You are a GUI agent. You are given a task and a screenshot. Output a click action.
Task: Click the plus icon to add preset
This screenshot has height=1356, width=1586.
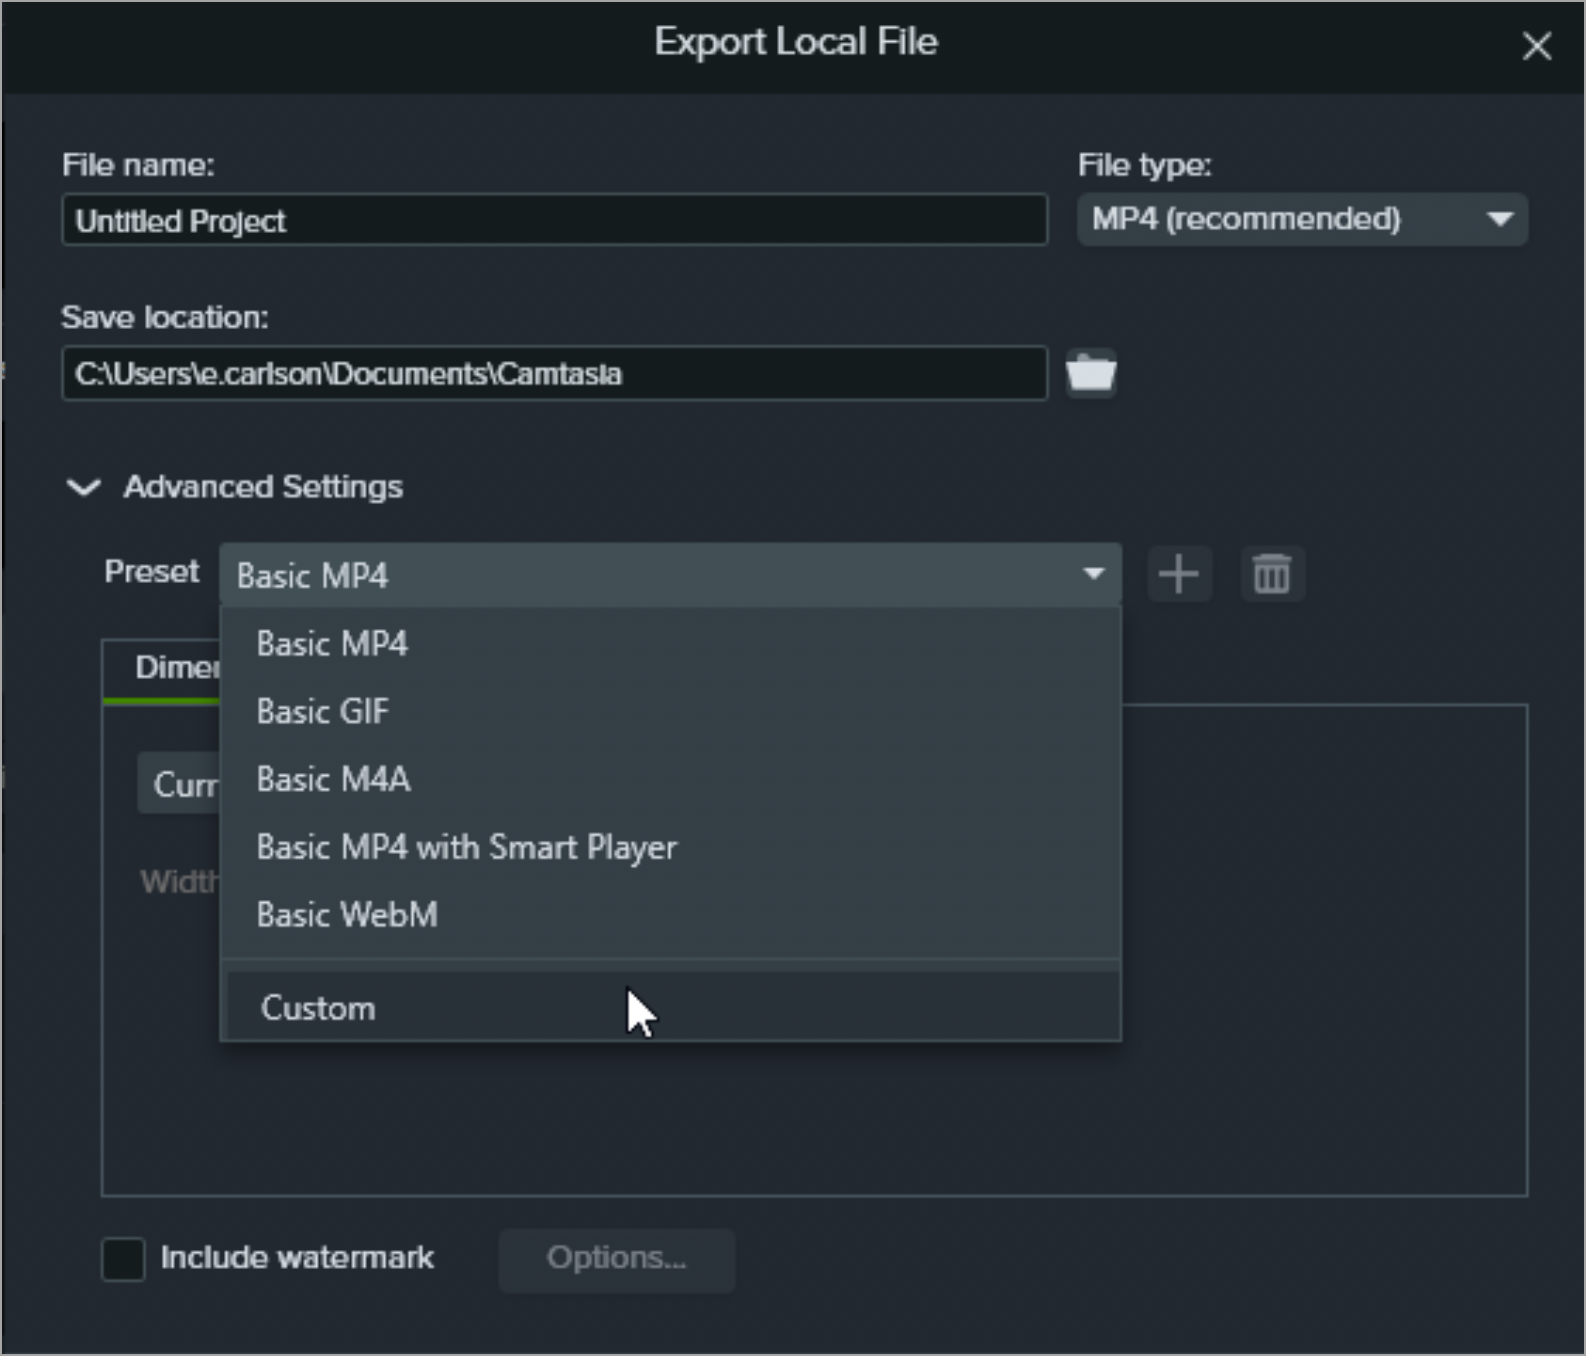(x=1179, y=574)
